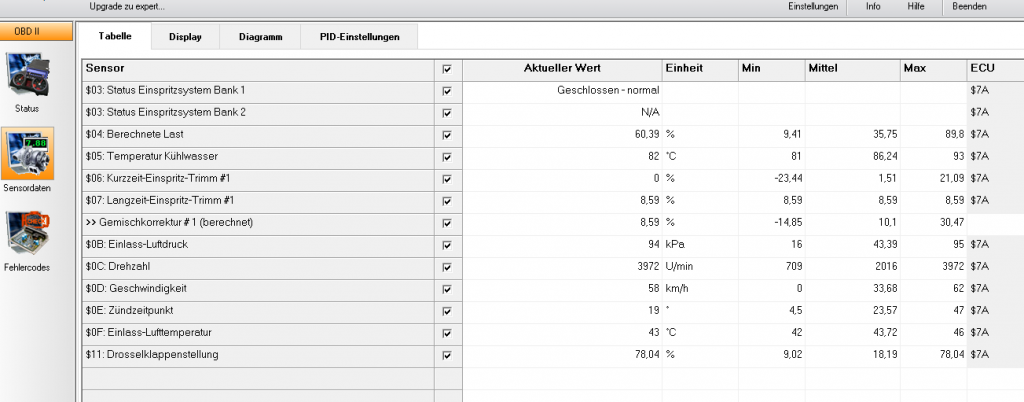This screenshot has width=1024, height=402.
Task: Uncheck the Drehzahl sensor checkbox
Action: (447, 267)
